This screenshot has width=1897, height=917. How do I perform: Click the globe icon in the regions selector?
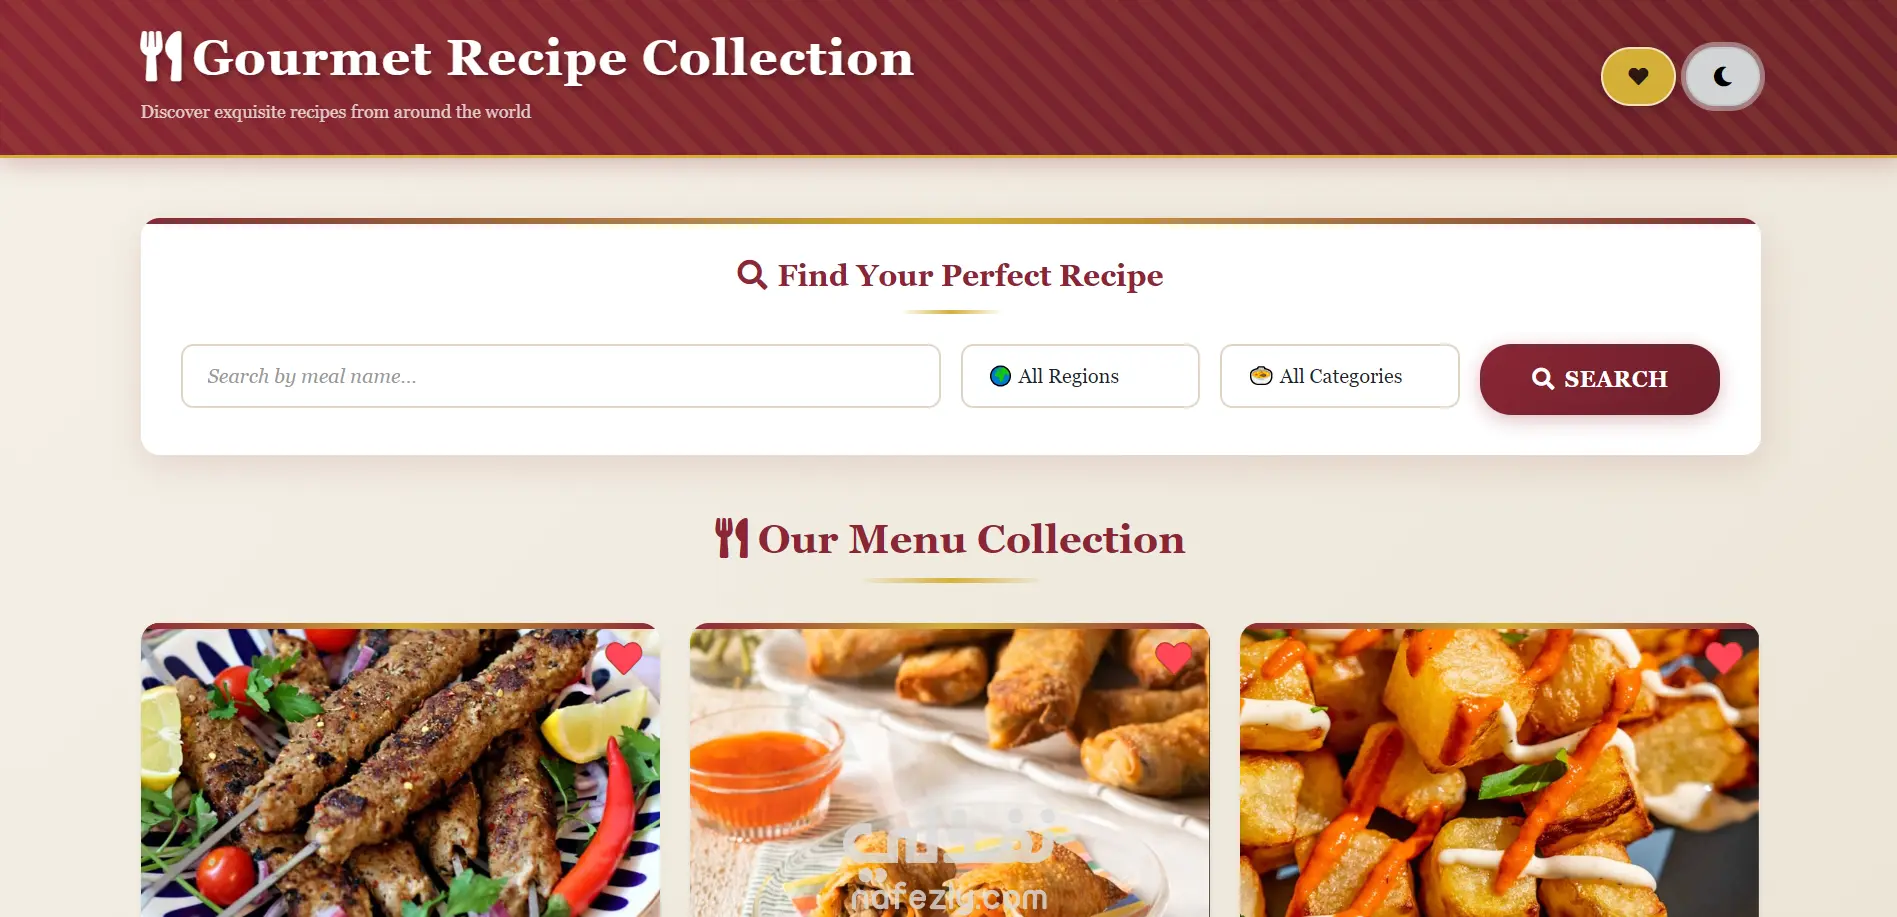[x=1000, y=376]
